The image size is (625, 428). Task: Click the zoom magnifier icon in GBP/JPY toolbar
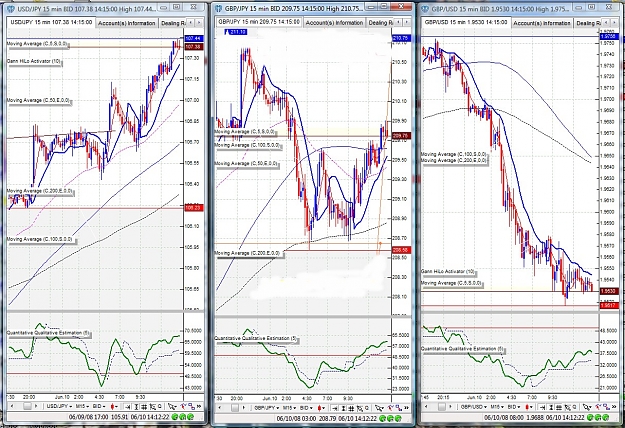tap(367, 408)
